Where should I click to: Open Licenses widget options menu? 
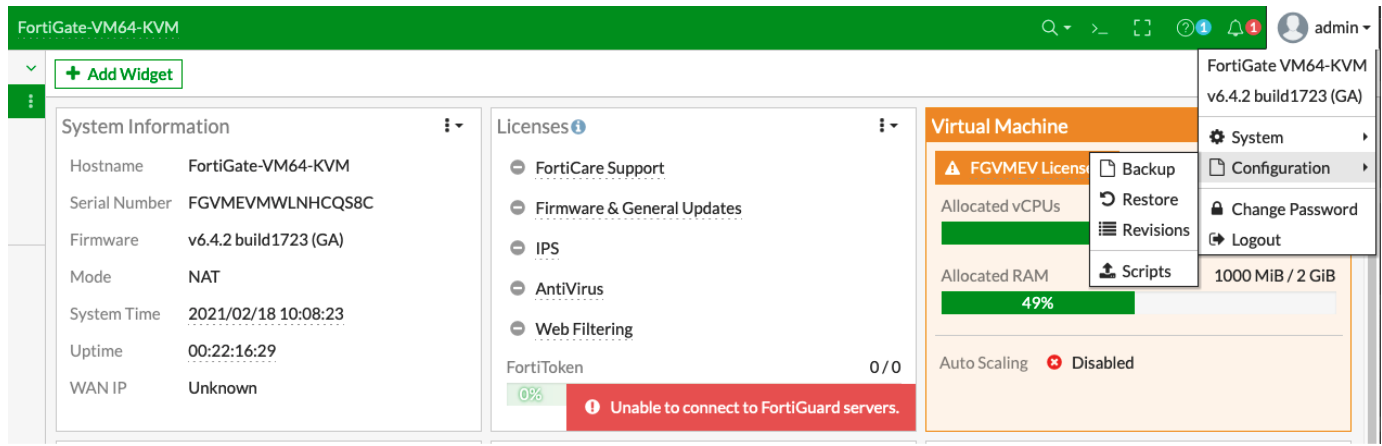(888, 126)
